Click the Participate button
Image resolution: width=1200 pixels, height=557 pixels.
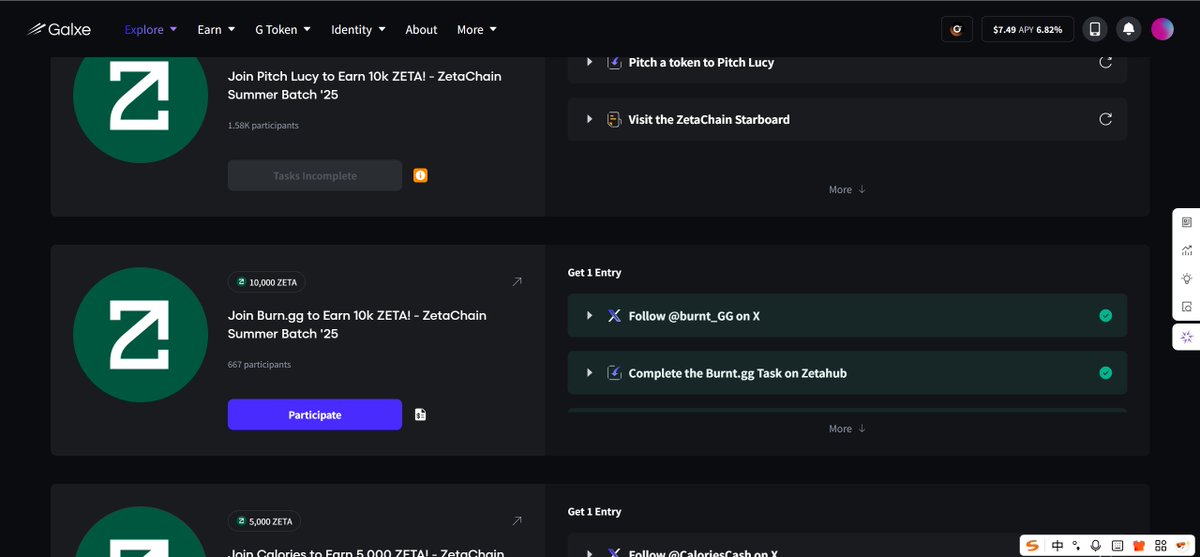tap(315, 414)
